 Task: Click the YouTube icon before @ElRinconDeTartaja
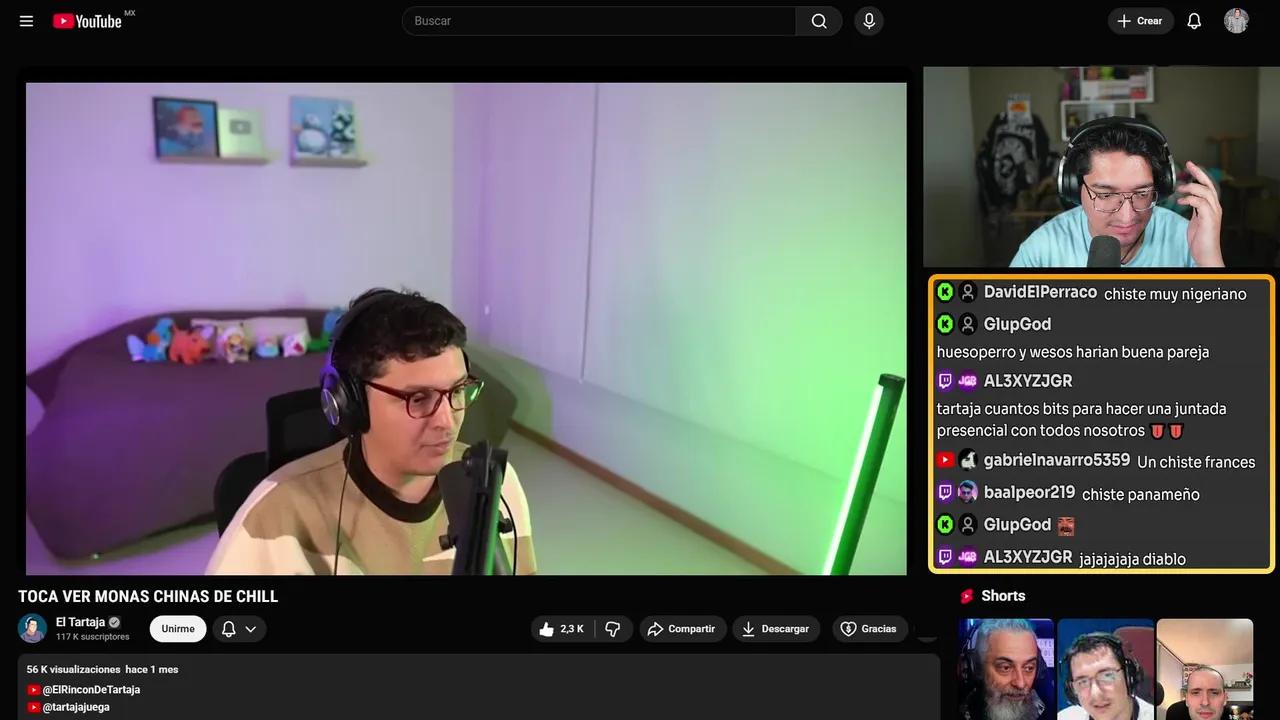pos(34,690)
